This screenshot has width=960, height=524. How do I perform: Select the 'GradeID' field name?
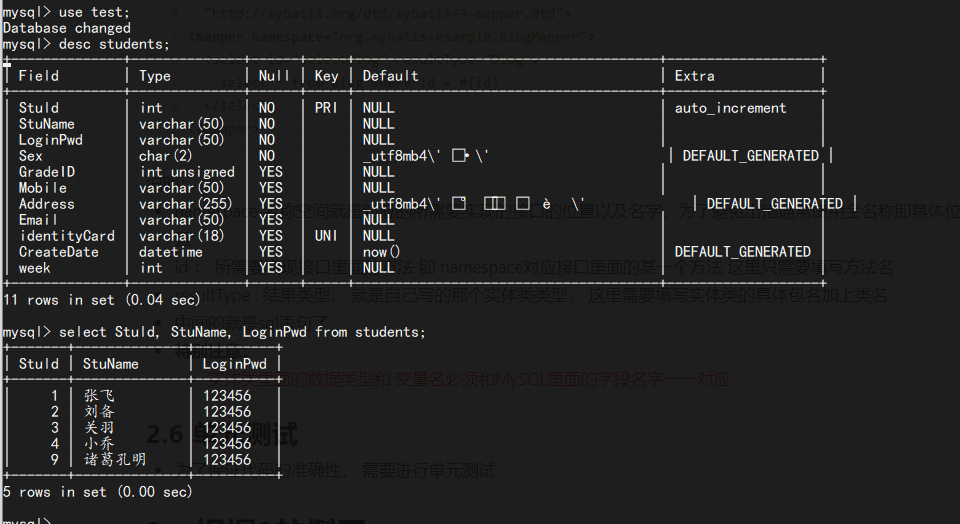(47, 171)
